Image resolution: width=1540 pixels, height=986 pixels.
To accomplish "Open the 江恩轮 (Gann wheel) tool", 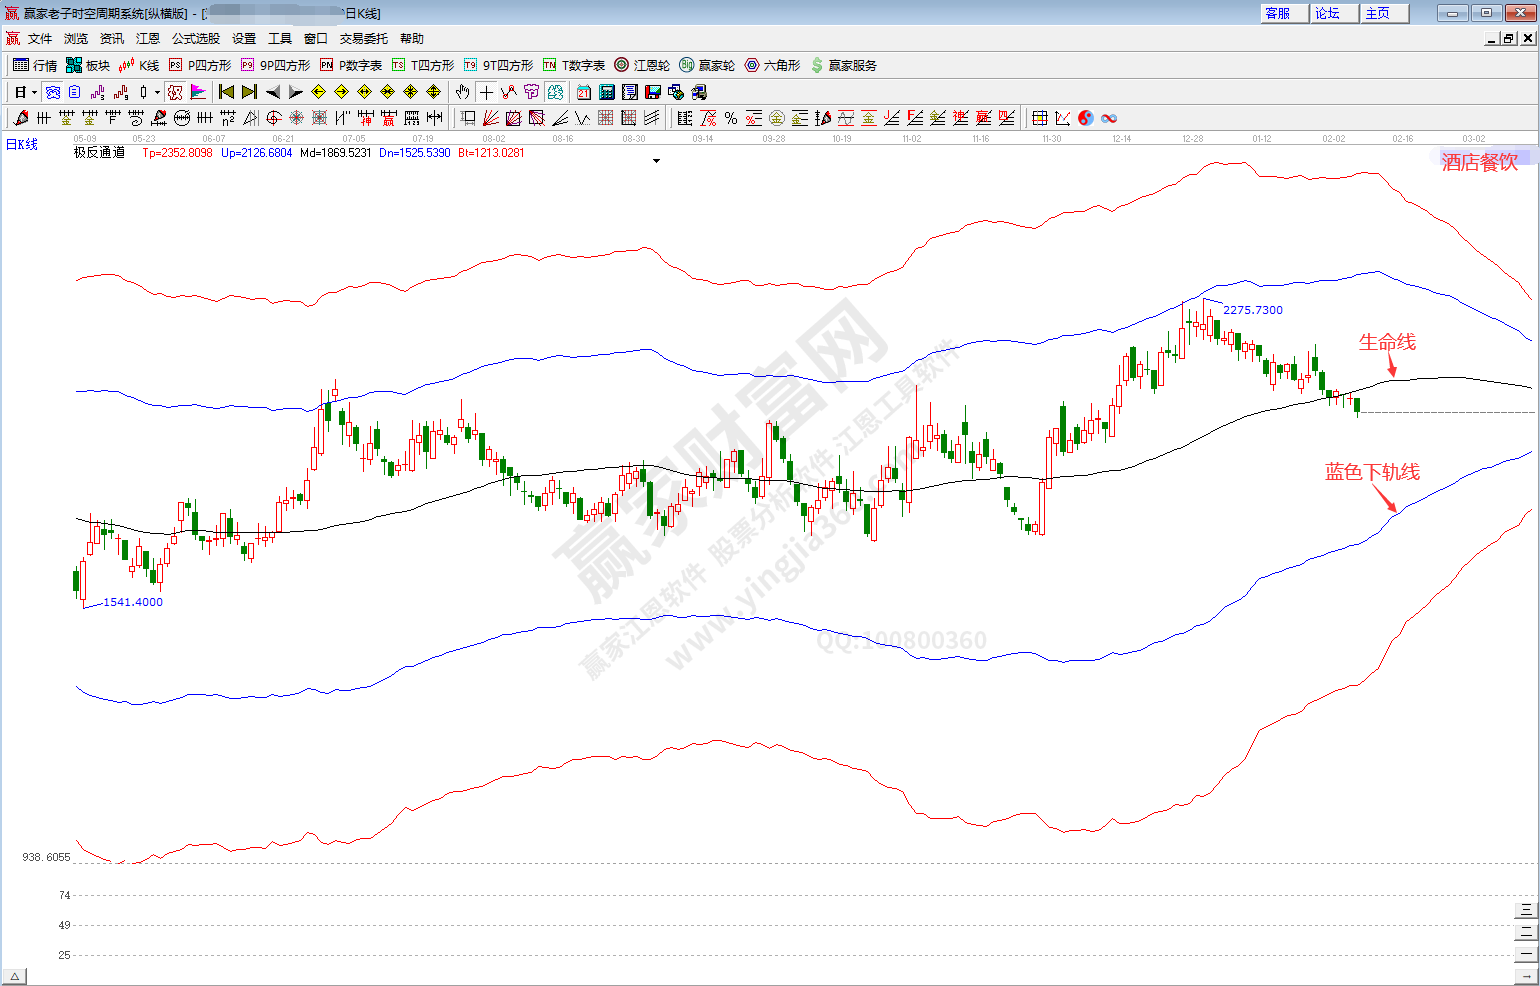I will click(x=642, y=65).
